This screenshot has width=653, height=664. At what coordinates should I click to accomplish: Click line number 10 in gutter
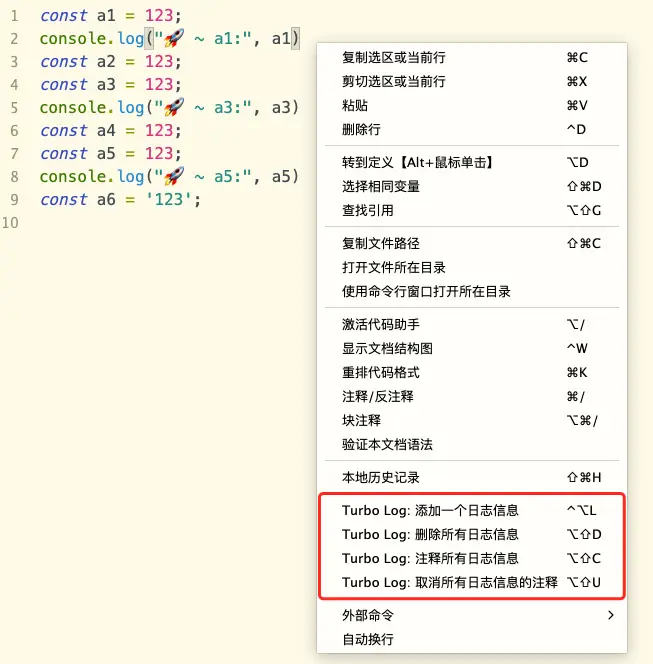pos(11,223)
